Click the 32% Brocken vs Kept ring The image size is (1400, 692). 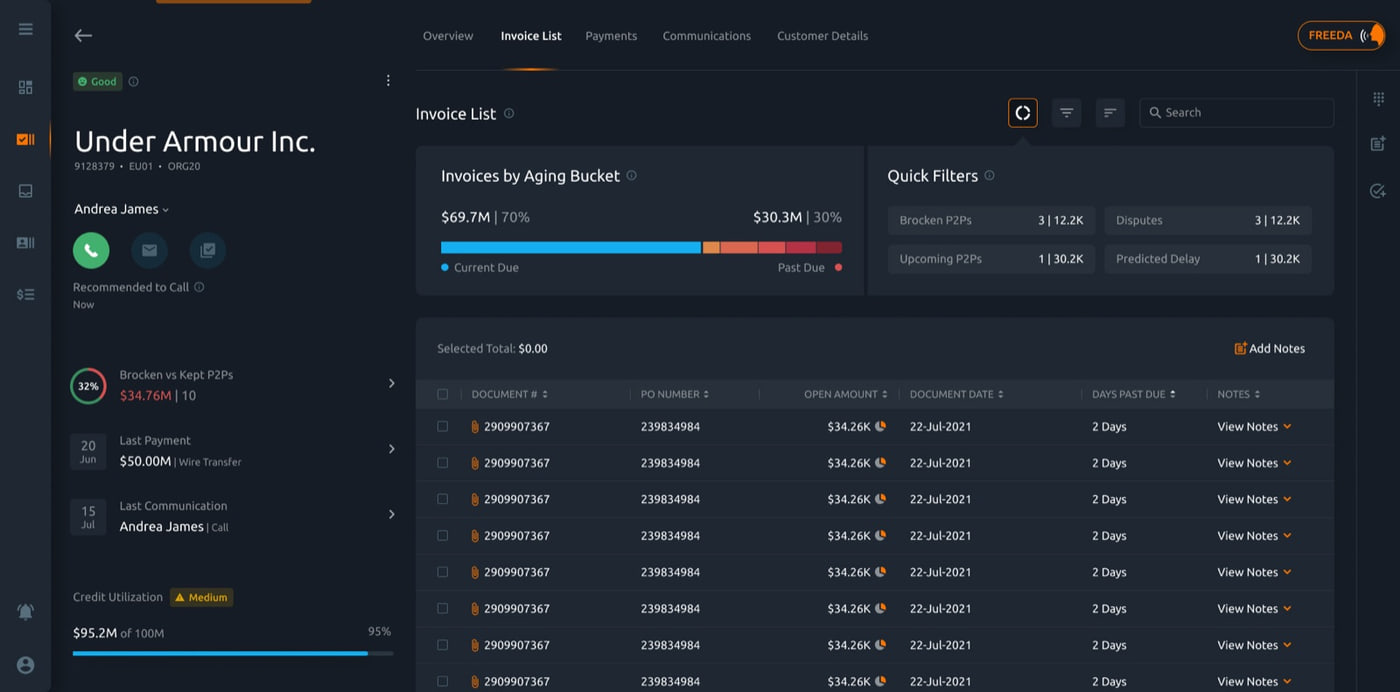88,386
